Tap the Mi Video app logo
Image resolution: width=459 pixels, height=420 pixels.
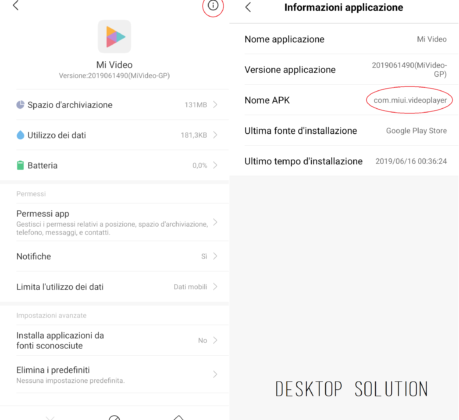(x=114, y=37)
